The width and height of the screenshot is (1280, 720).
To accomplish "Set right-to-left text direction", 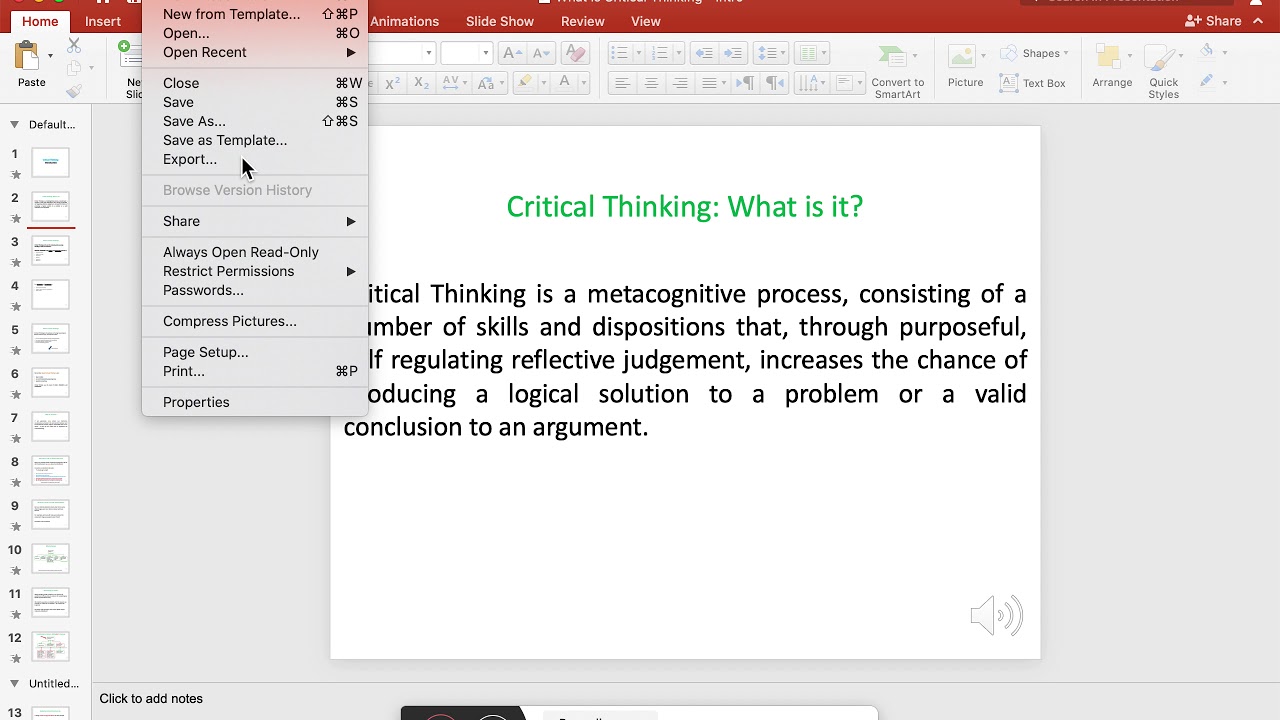I will 775,83.
